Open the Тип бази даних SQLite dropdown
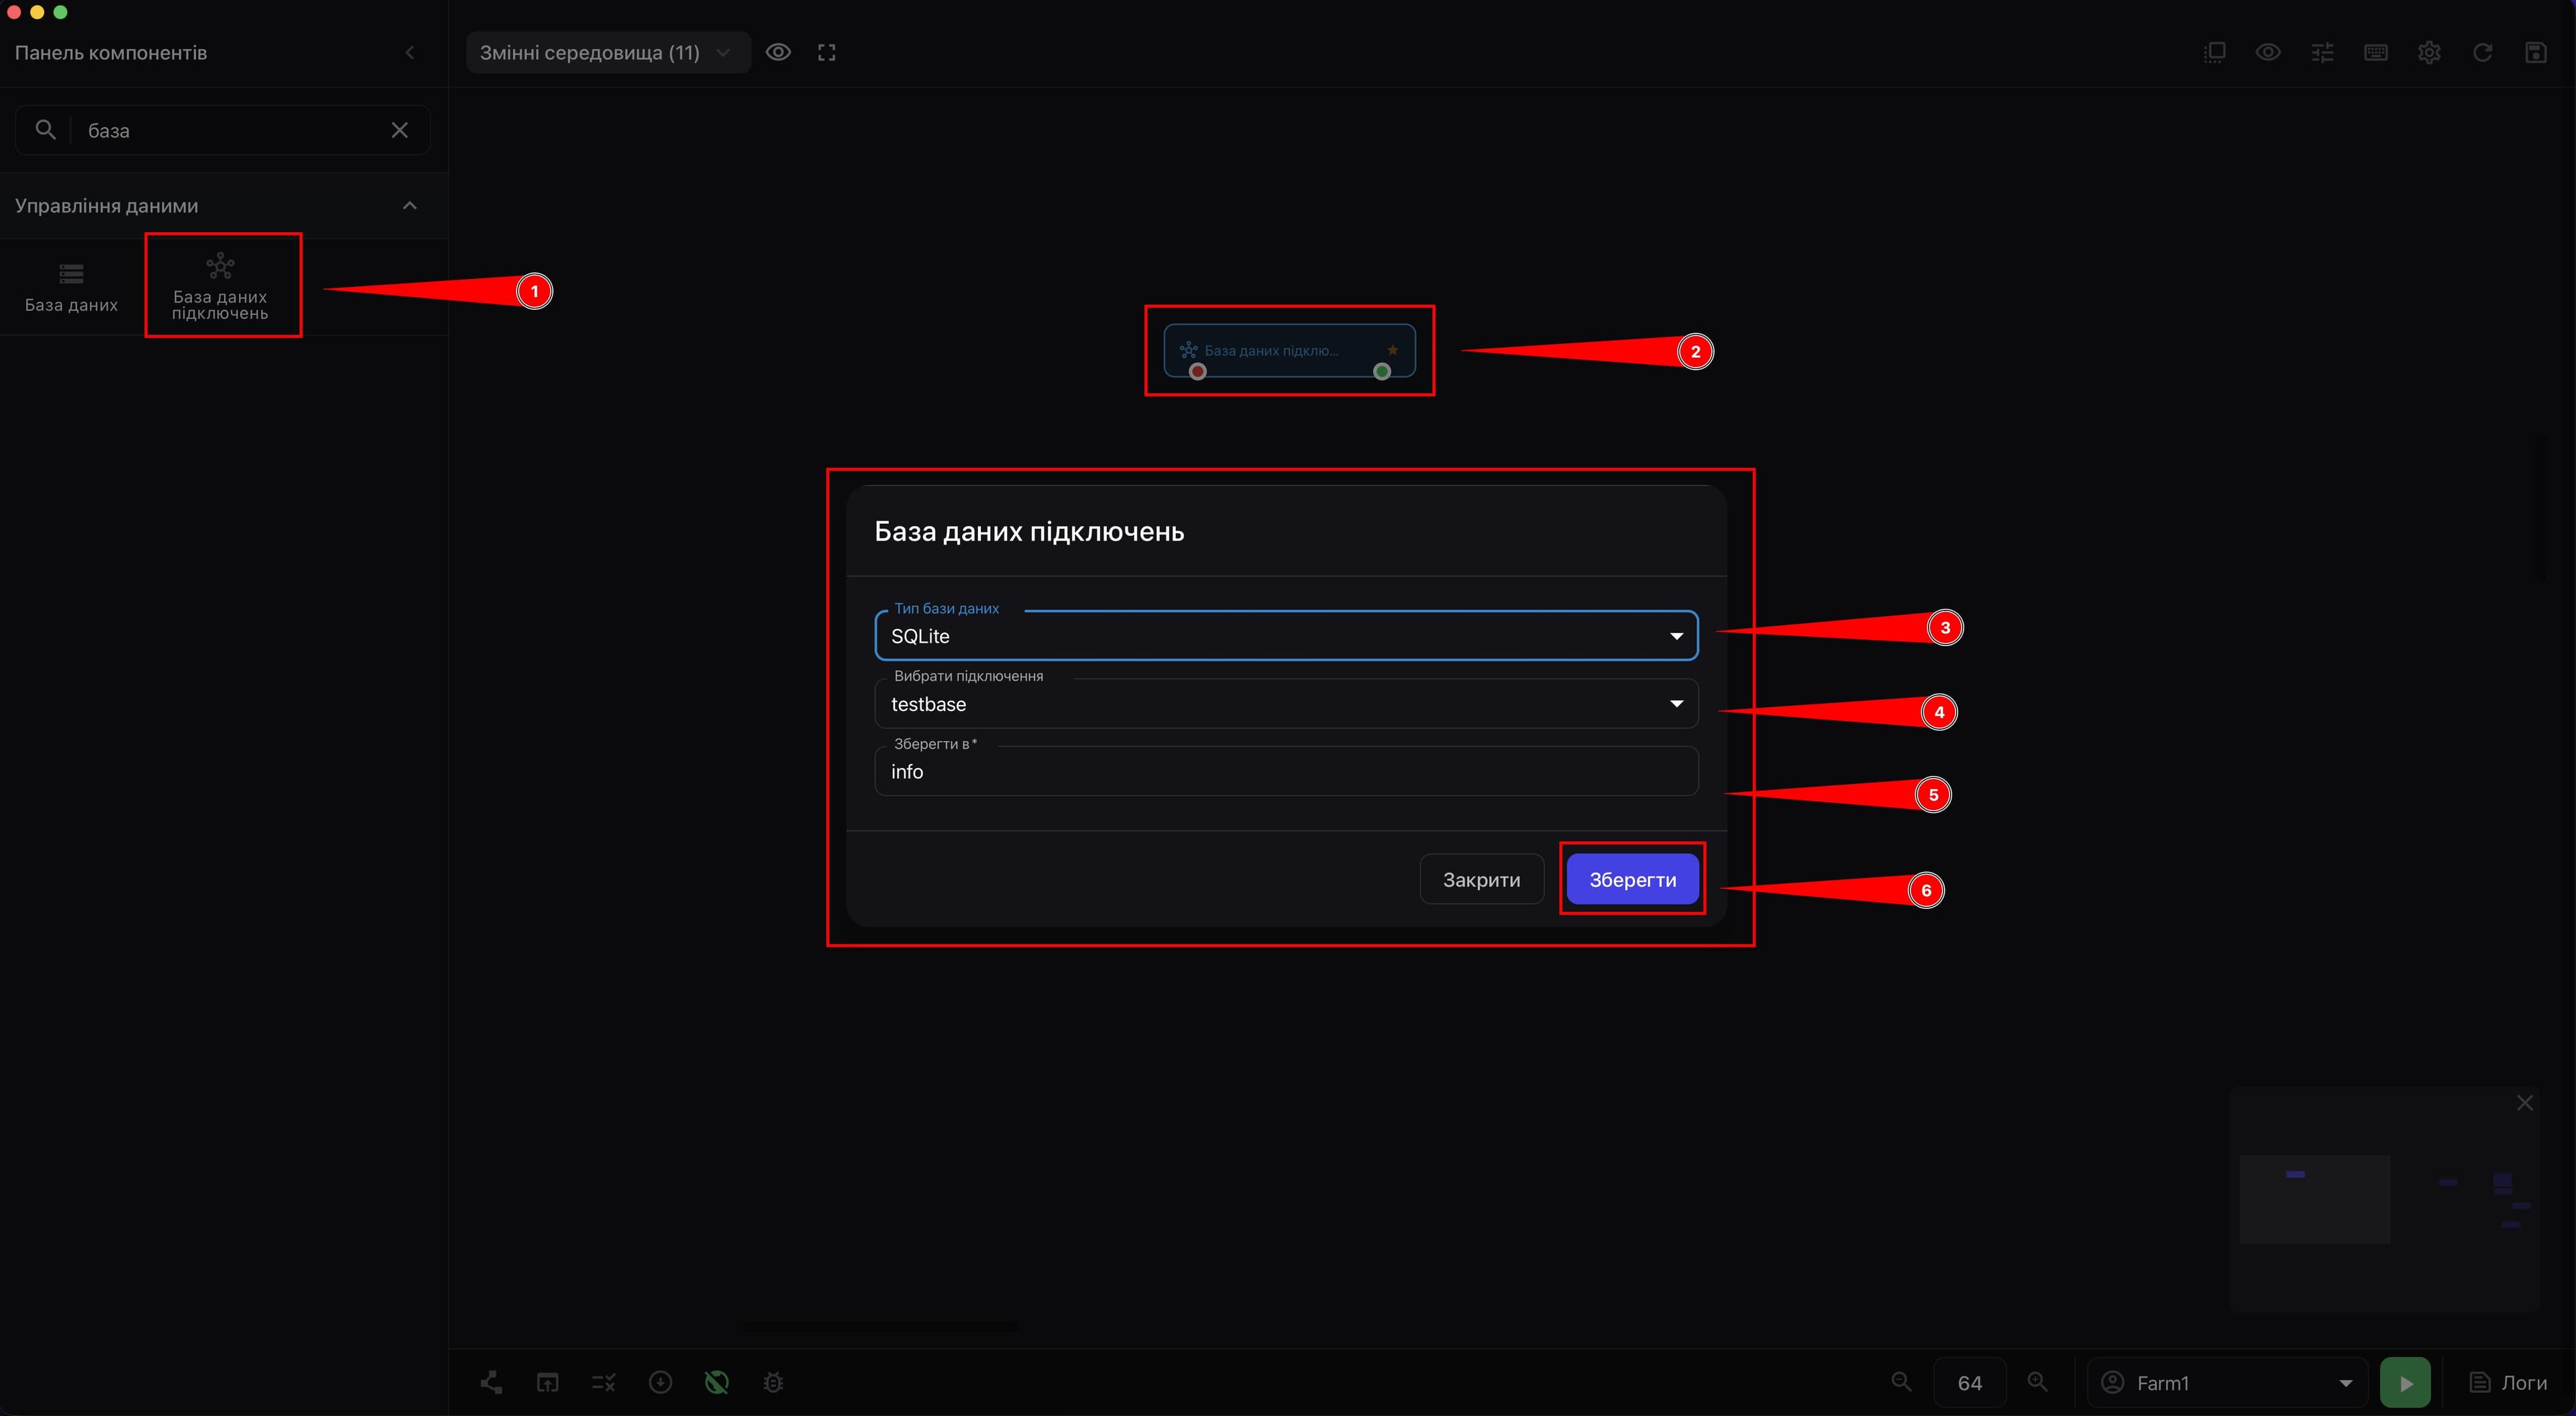This screenshot has height=1416, width=2576. (x=1286, y=636)
